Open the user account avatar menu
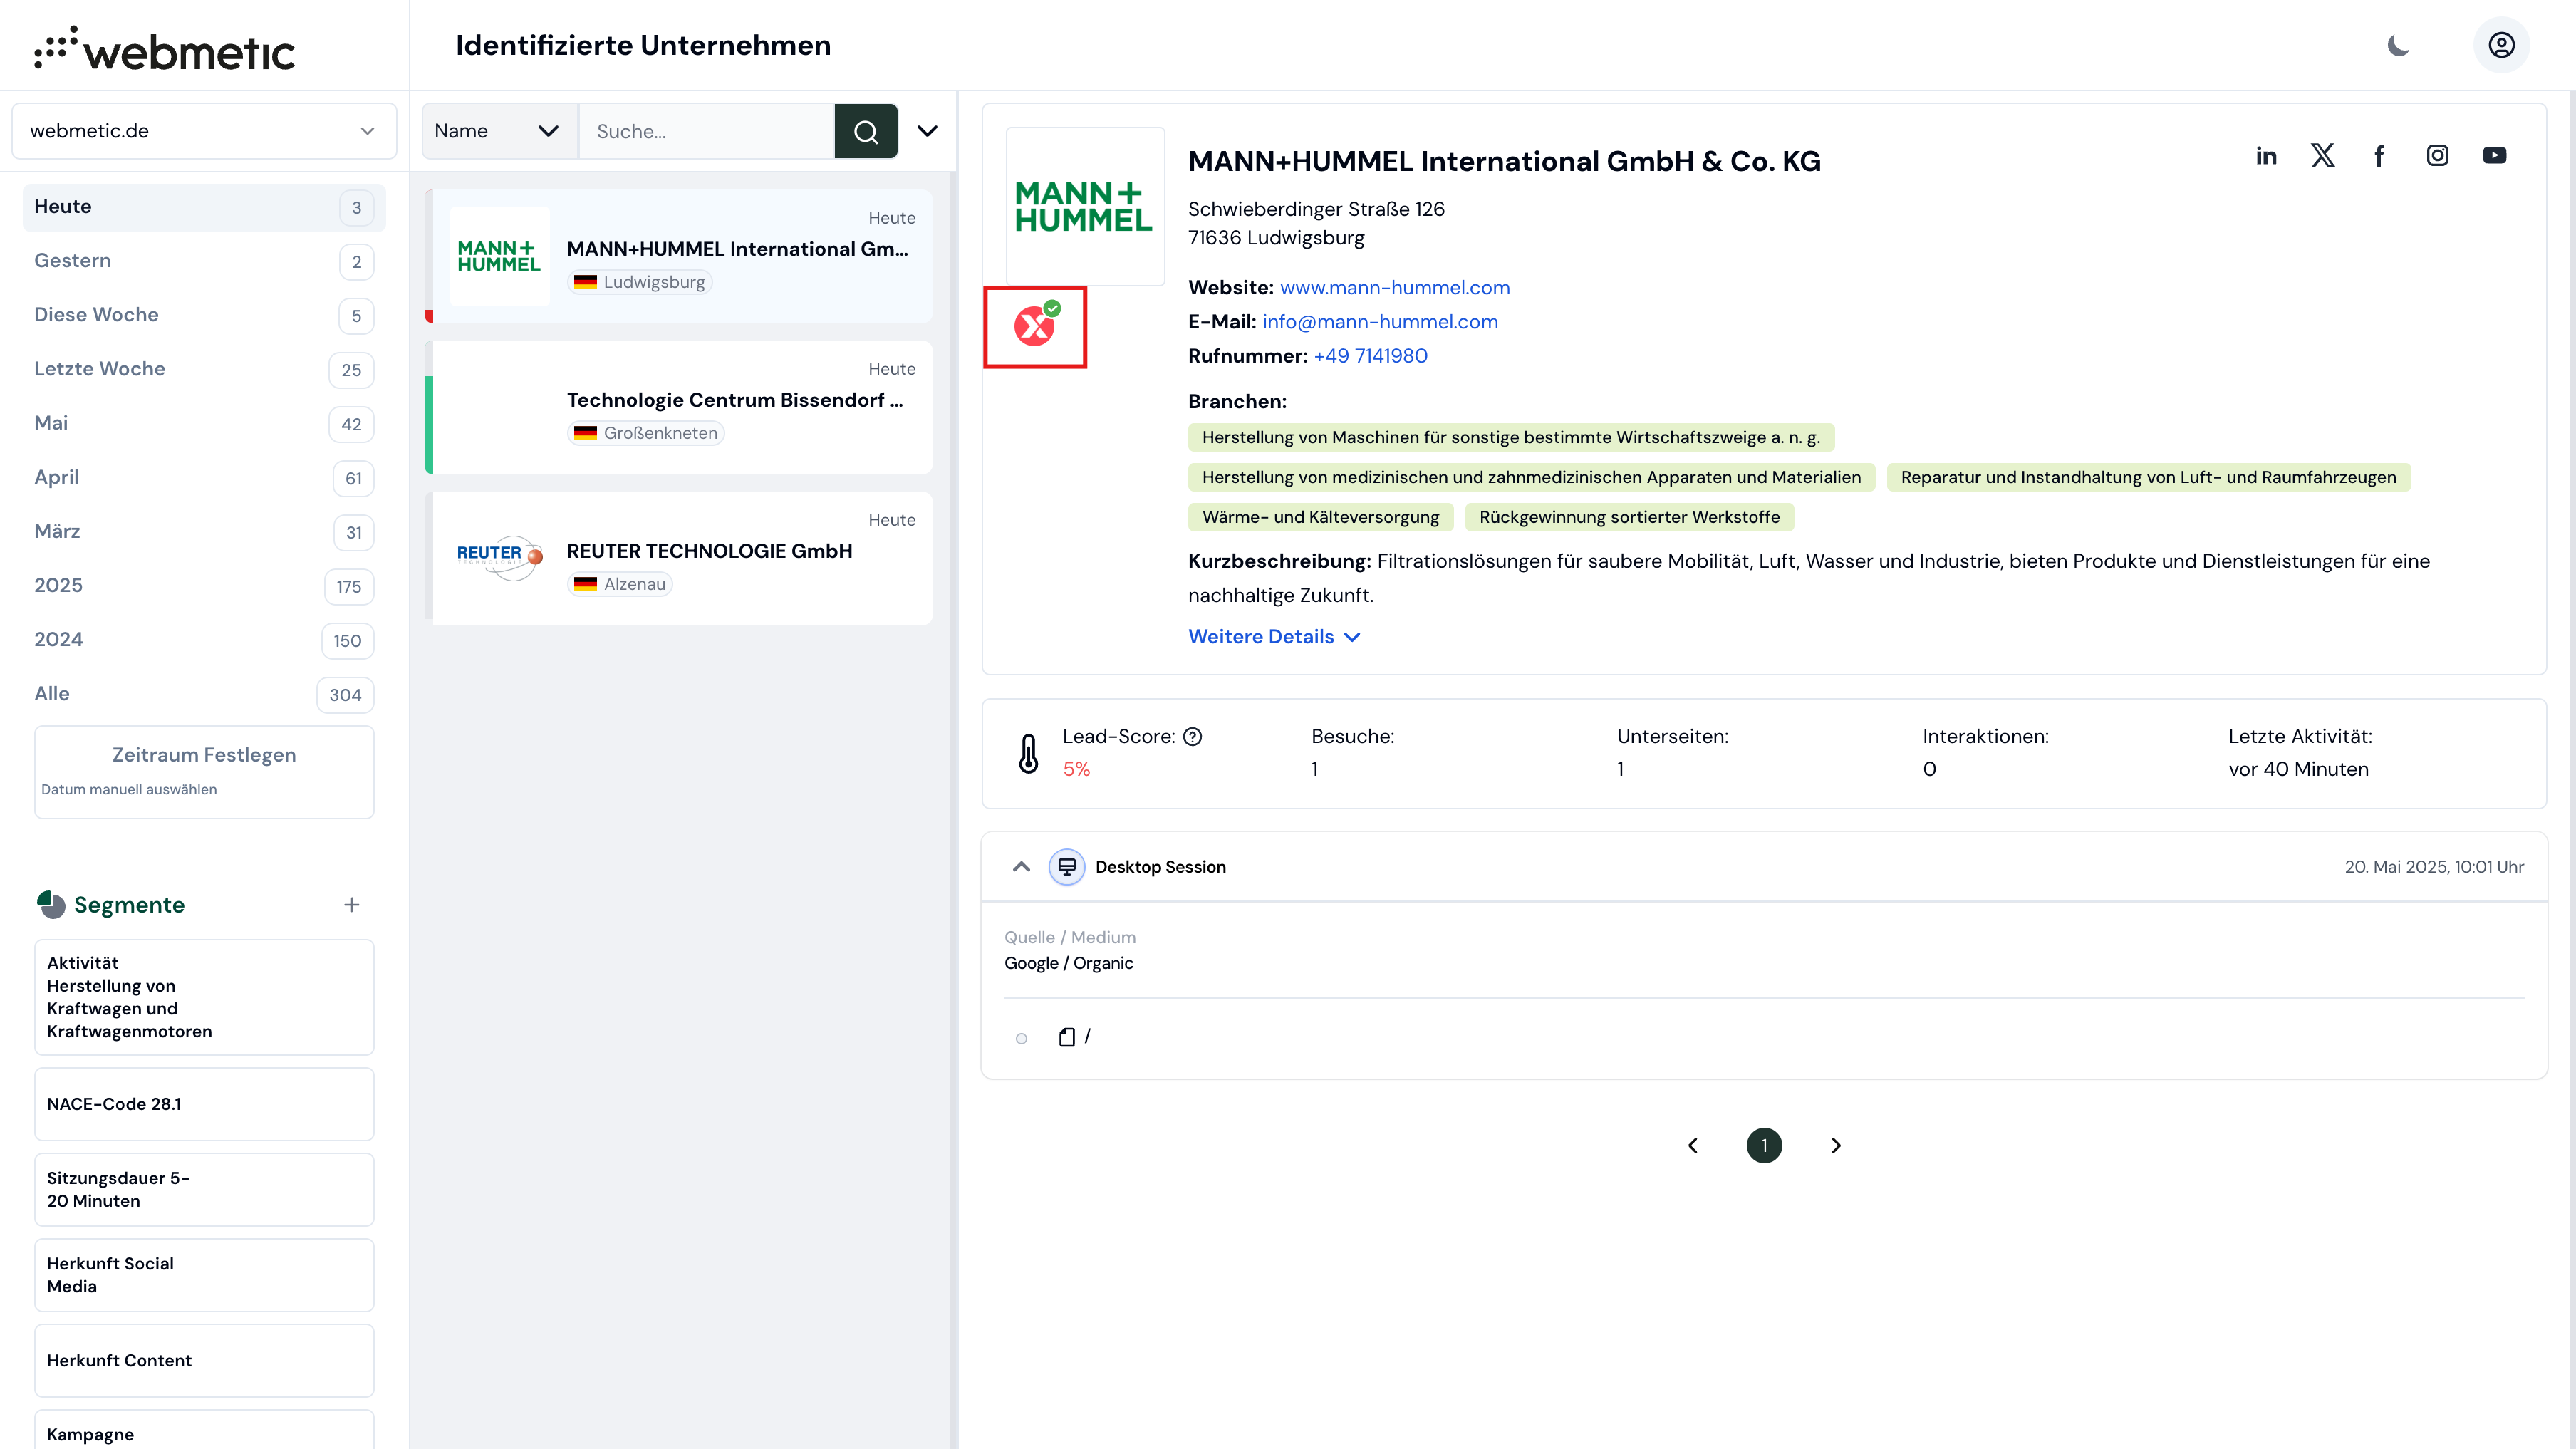Screen dimensions: 2576x1449 (x=2502, y=45)
